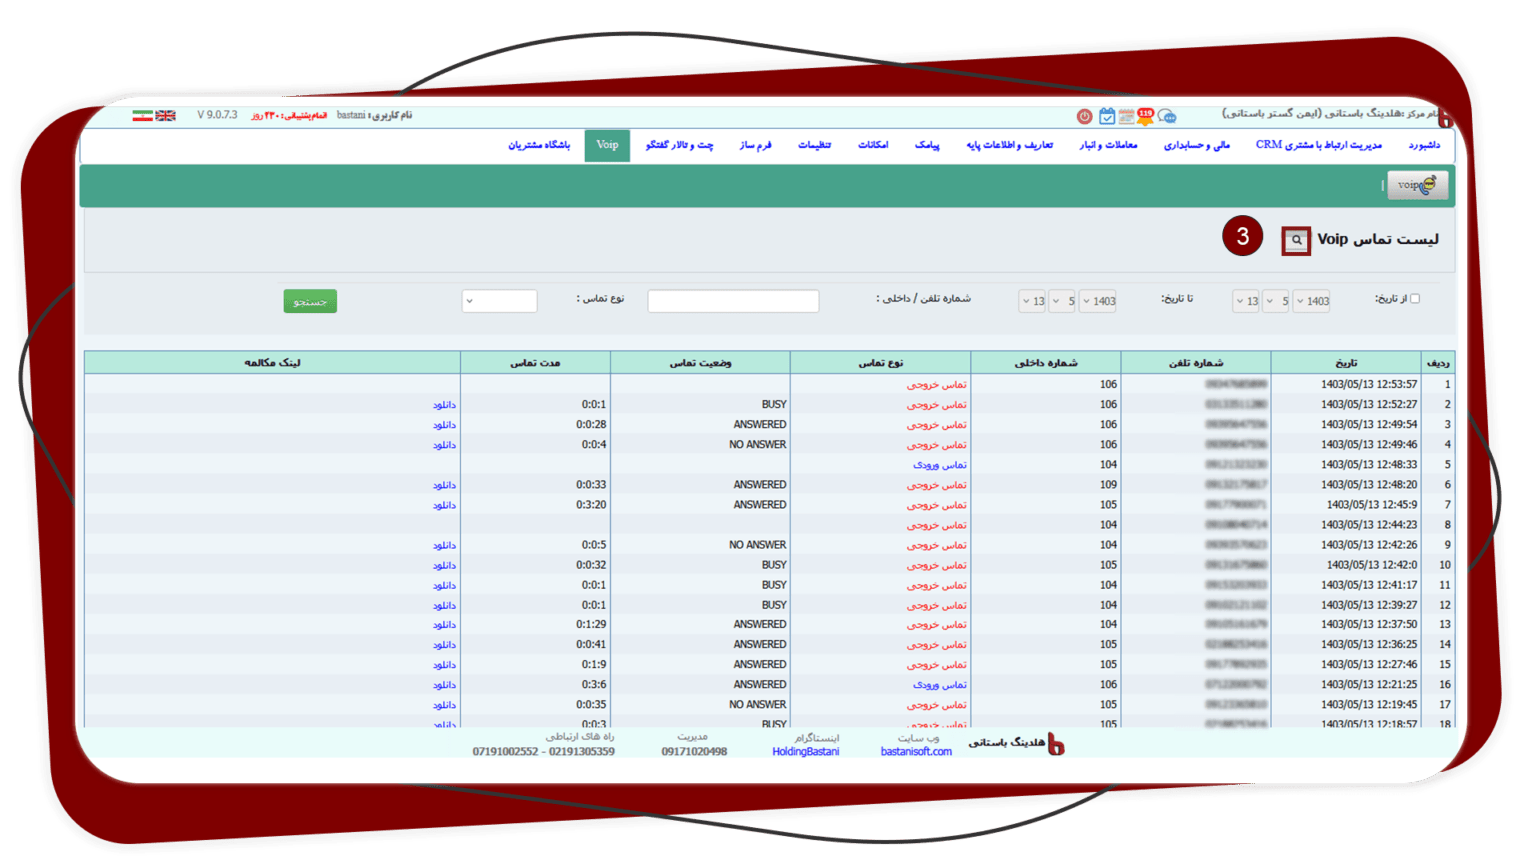
Task: Click the magnifier icon beside لیست تماس Voip
Action: pos(1296,240)
